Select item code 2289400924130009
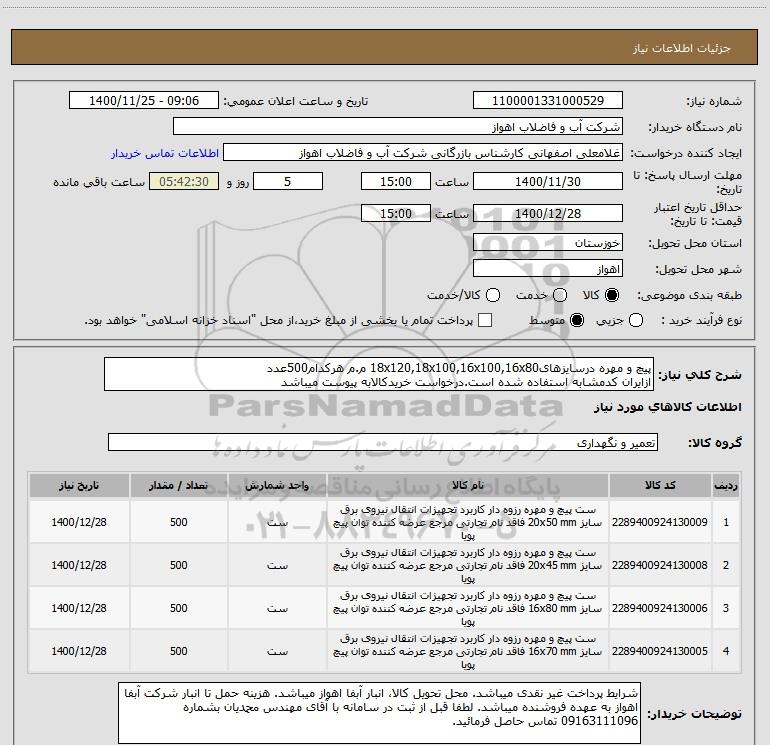770x745 pixels. (x=660, y=522)
